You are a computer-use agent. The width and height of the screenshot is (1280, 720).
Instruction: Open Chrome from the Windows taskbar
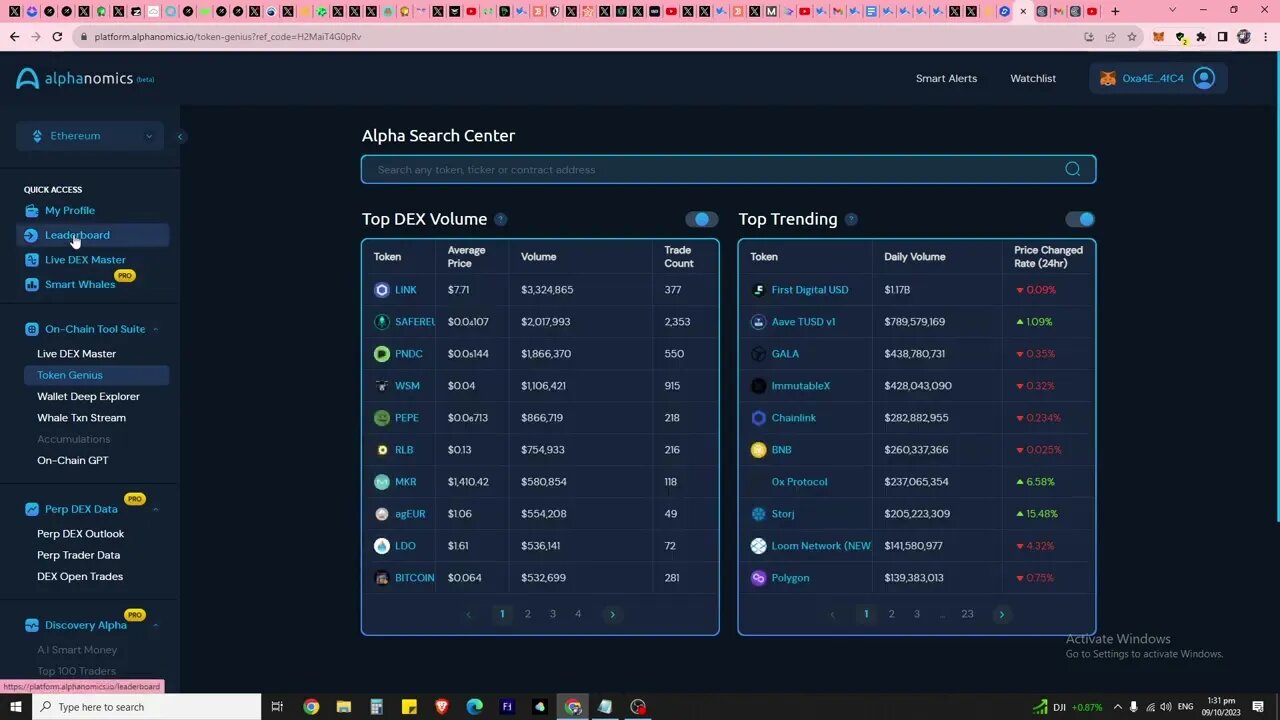coord(311,707)
